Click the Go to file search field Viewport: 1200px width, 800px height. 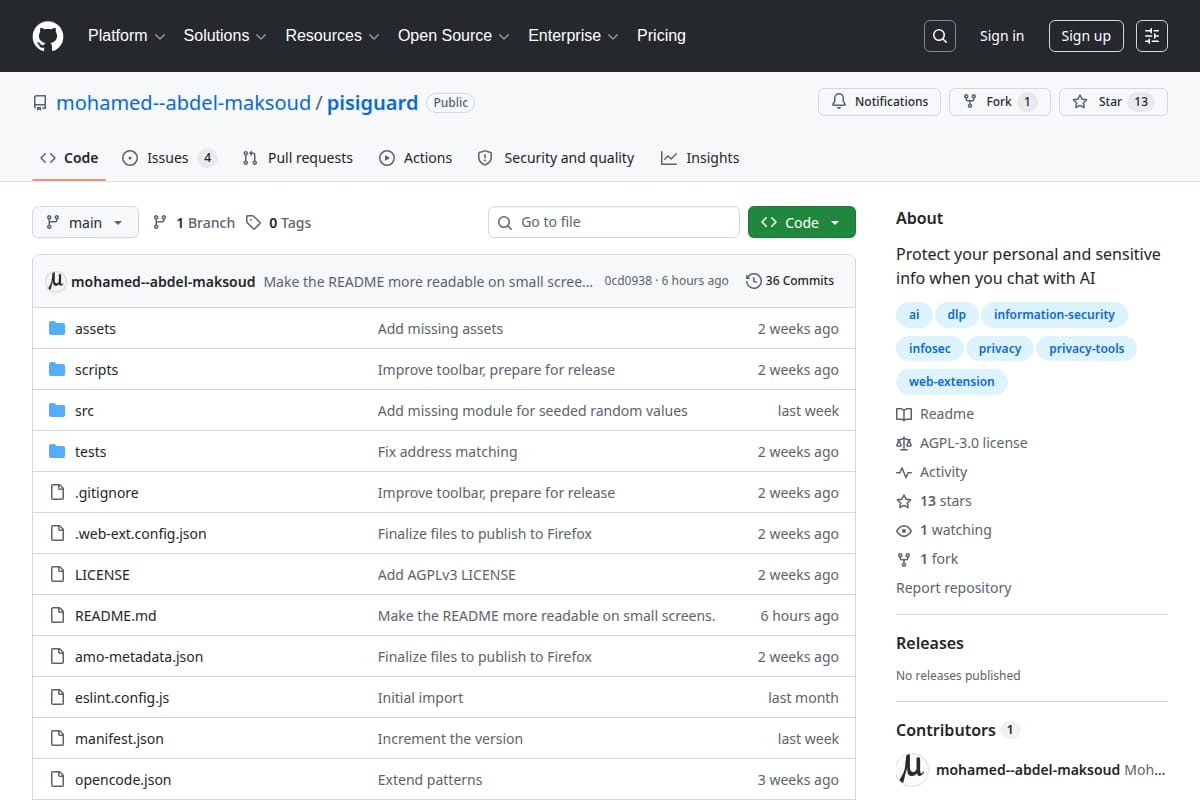614,222
